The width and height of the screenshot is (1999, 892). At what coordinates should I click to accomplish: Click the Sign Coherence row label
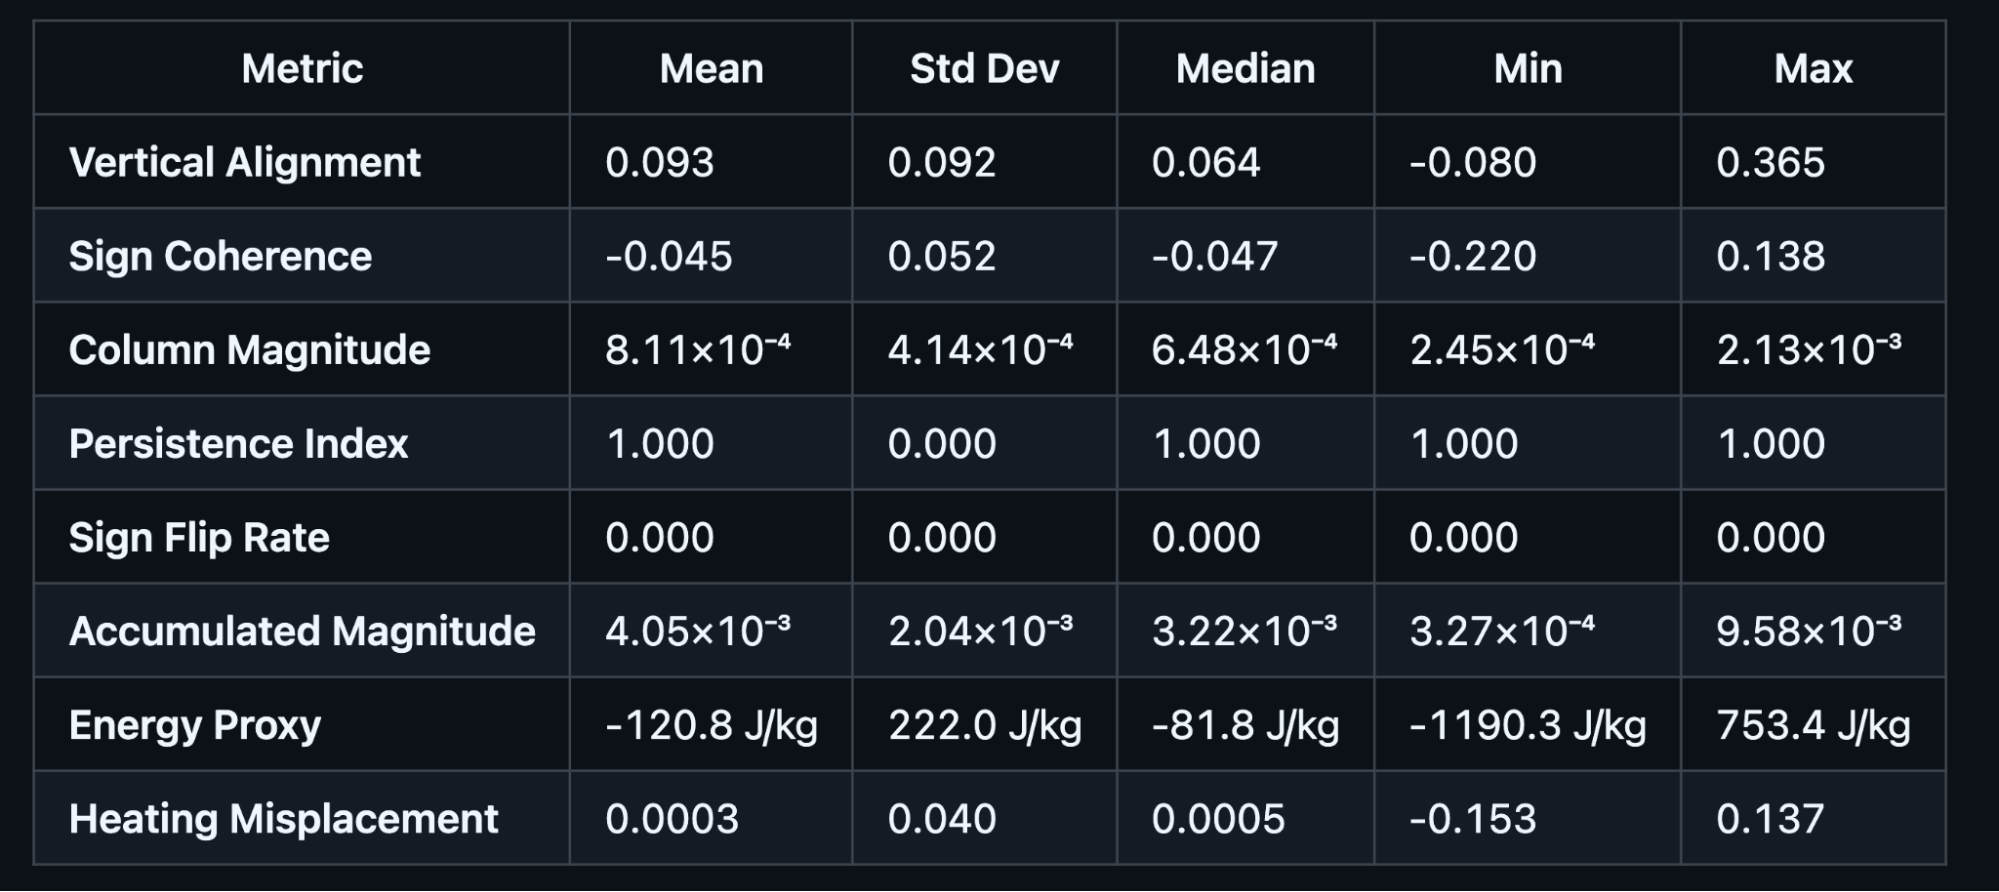click(x=220, y=257)
